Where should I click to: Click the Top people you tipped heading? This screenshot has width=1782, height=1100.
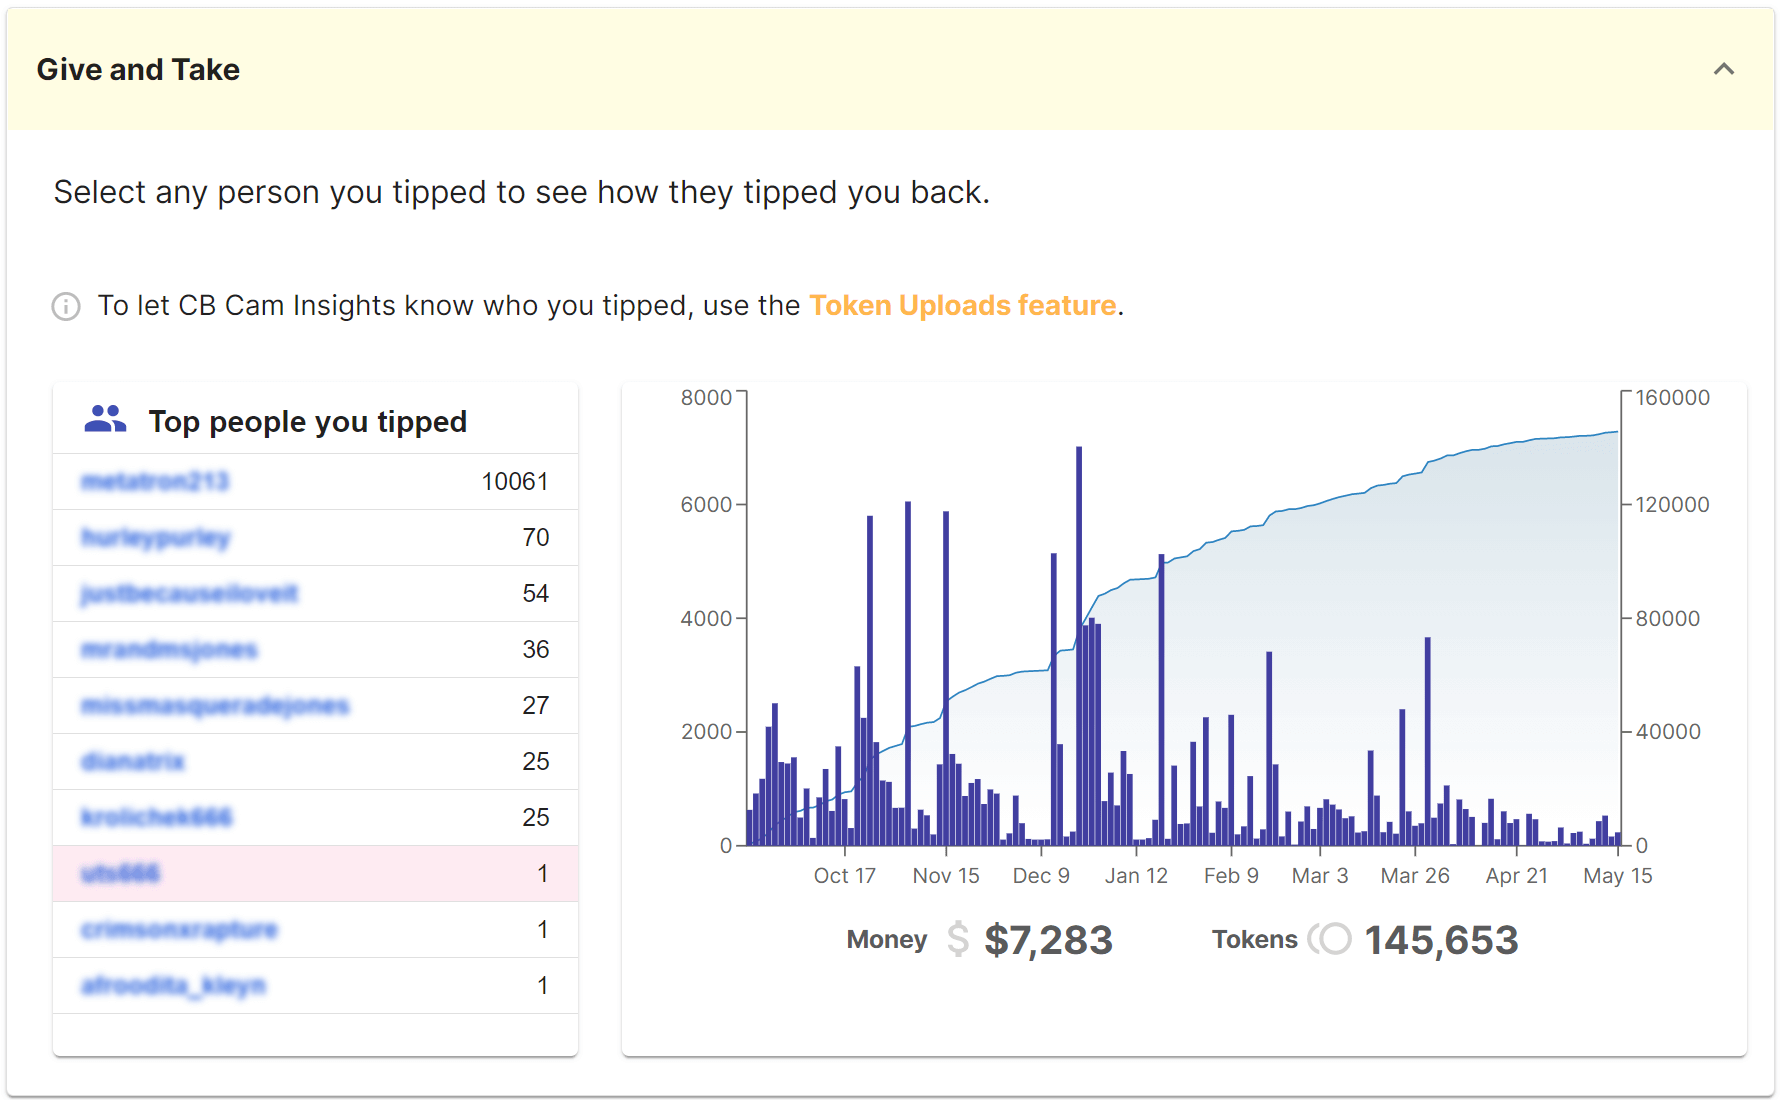tap(307, 422)
